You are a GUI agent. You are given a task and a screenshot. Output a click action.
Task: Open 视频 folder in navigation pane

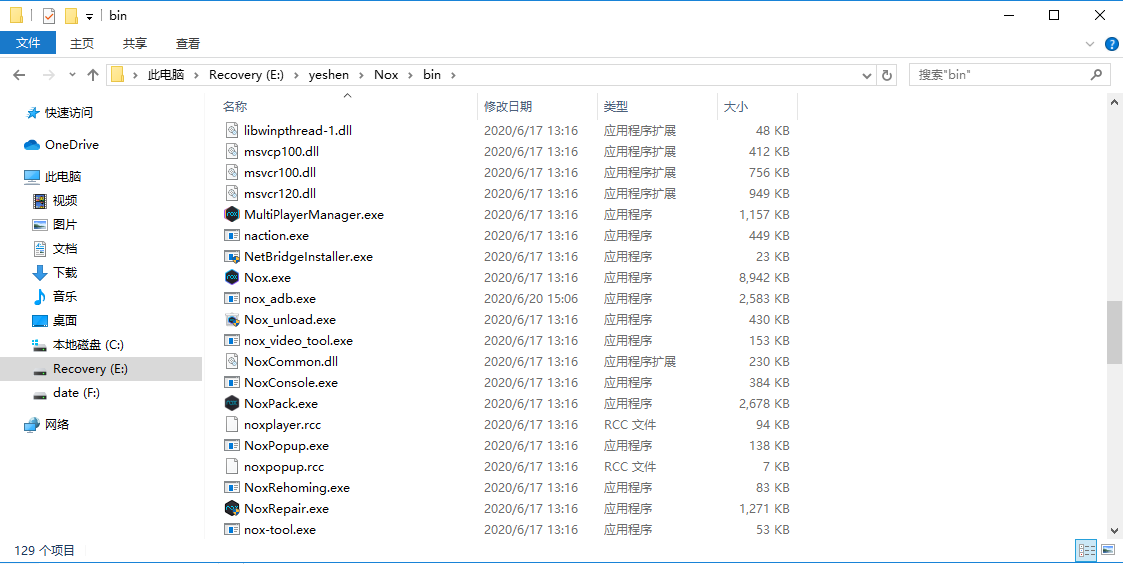(64, 201)
